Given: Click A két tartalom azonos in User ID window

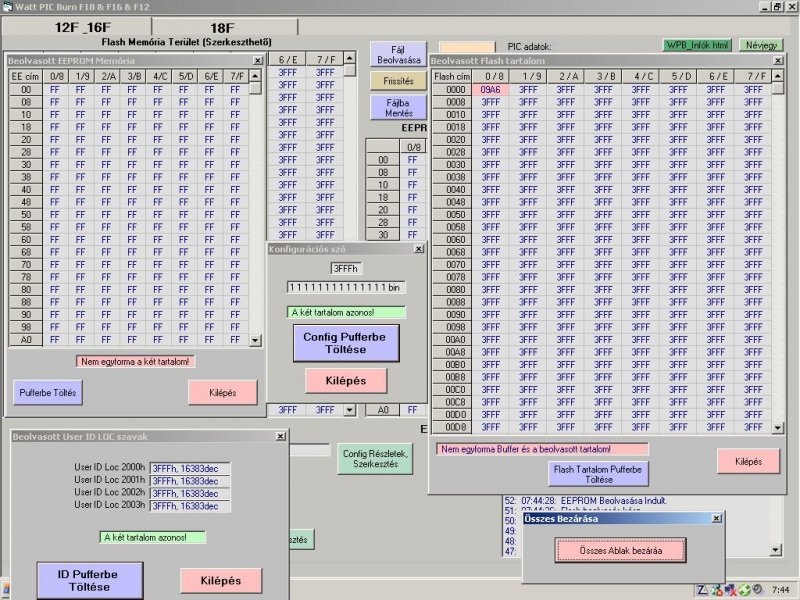Looking at the screenshot, I should coord(153,537).
